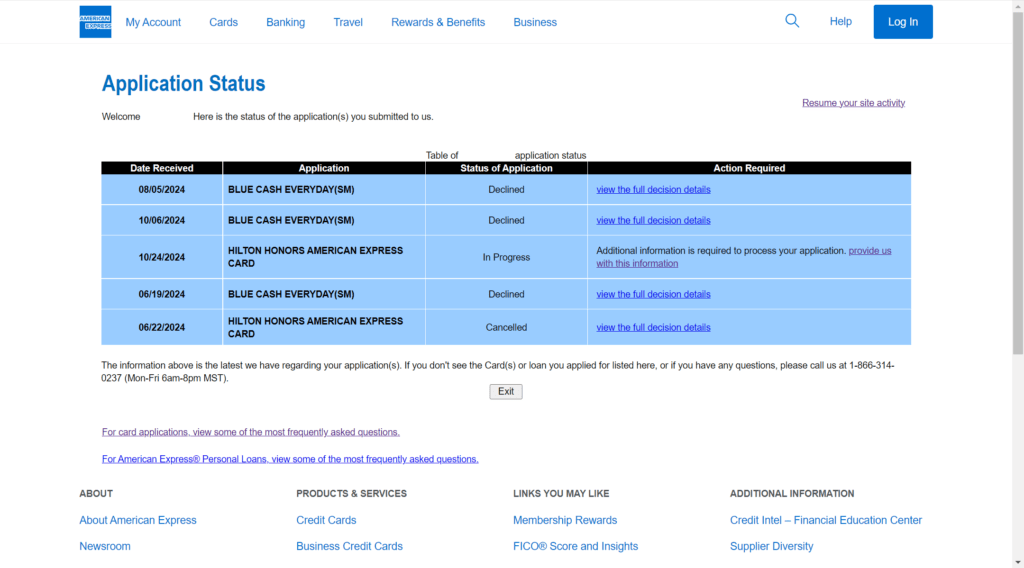Open Credit Intel Financial Education Center link
This screenshot has height=568, width=1024.
tap(826, 520)
